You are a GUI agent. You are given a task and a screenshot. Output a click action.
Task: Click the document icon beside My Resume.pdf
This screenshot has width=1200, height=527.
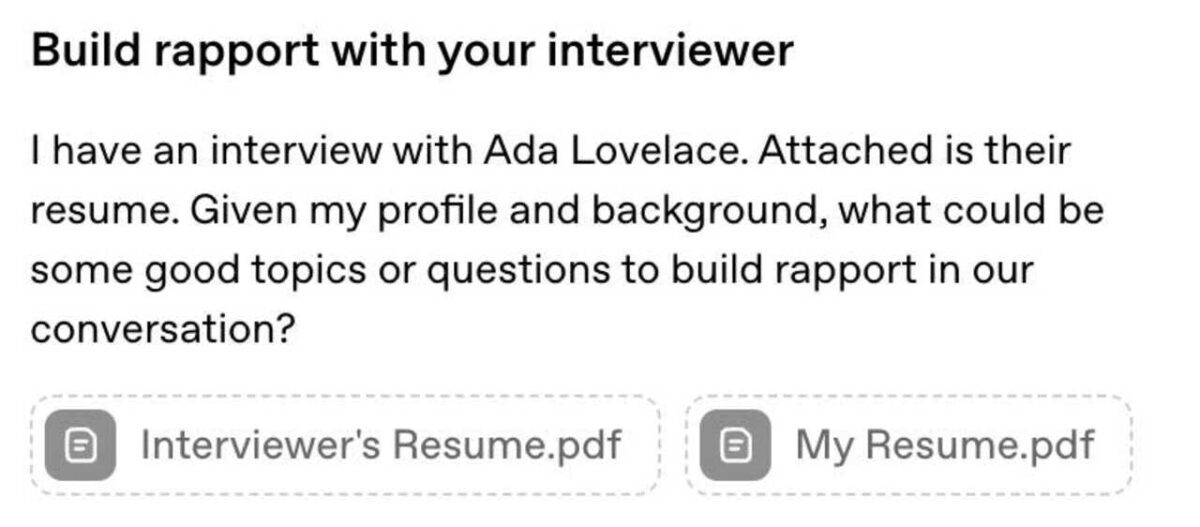point(735,444)
